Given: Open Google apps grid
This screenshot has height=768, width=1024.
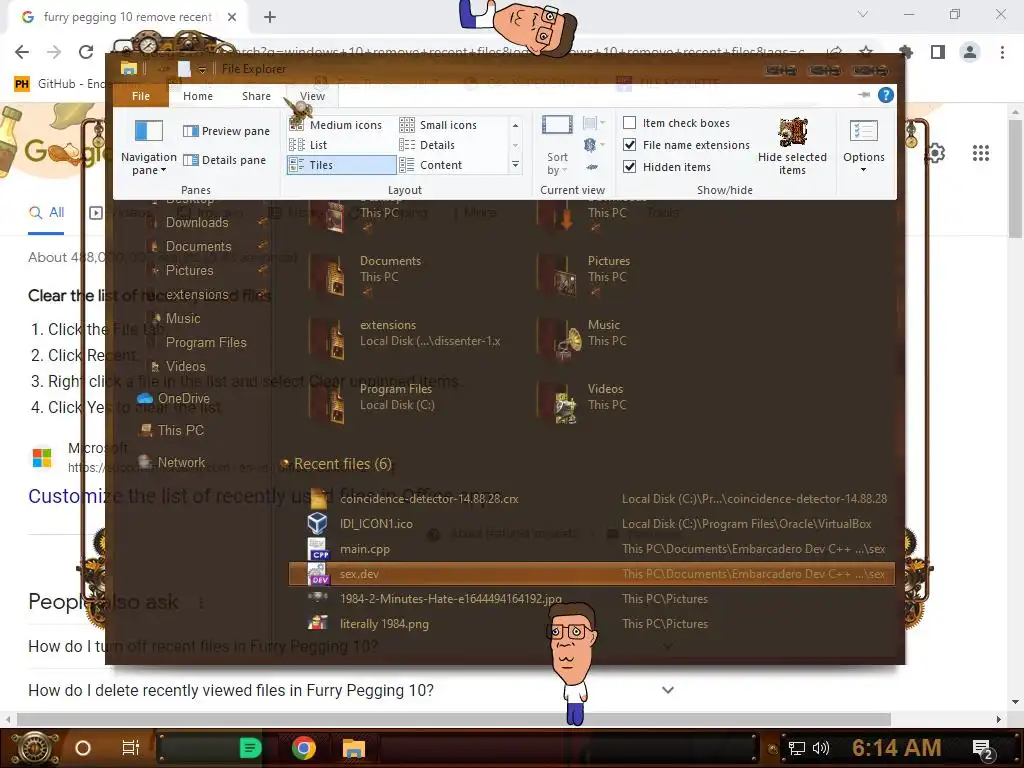Looking at the screenshot, I should 981,153.
